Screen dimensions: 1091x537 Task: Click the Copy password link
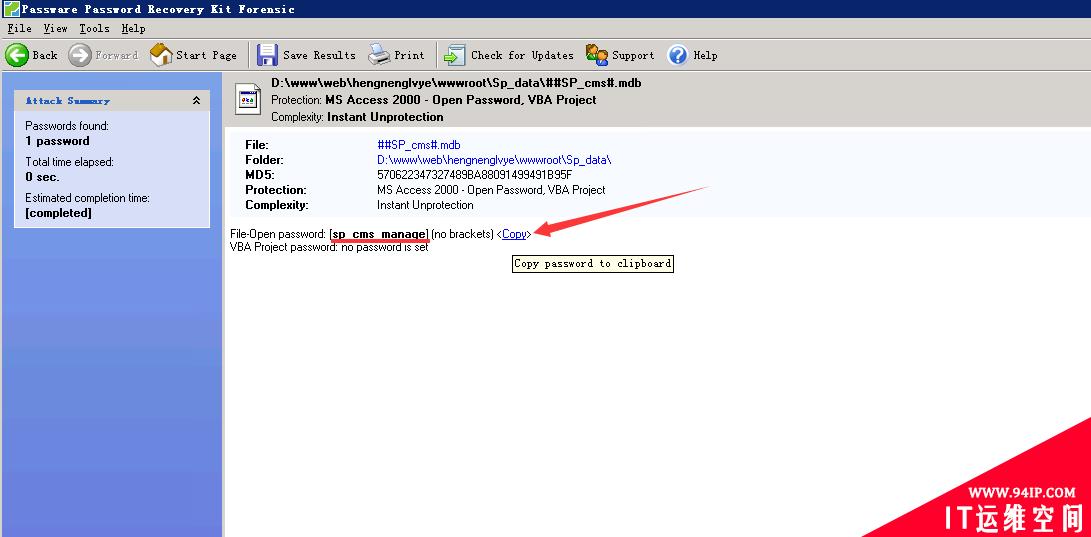[514, 234]
